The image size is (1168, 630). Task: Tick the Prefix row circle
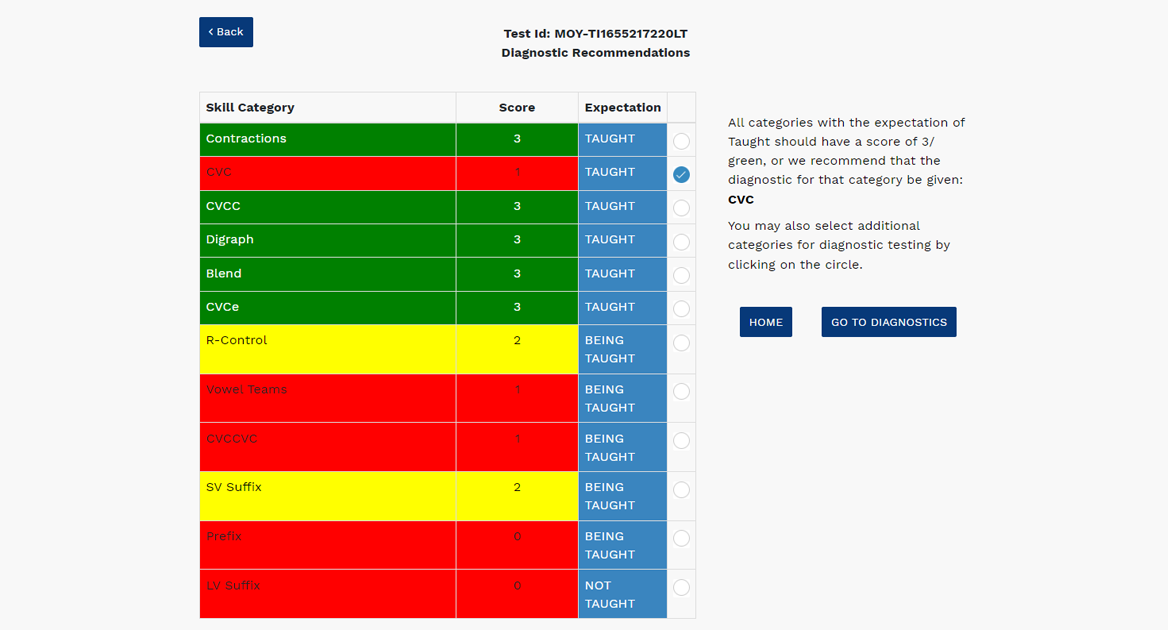(681, 538)
